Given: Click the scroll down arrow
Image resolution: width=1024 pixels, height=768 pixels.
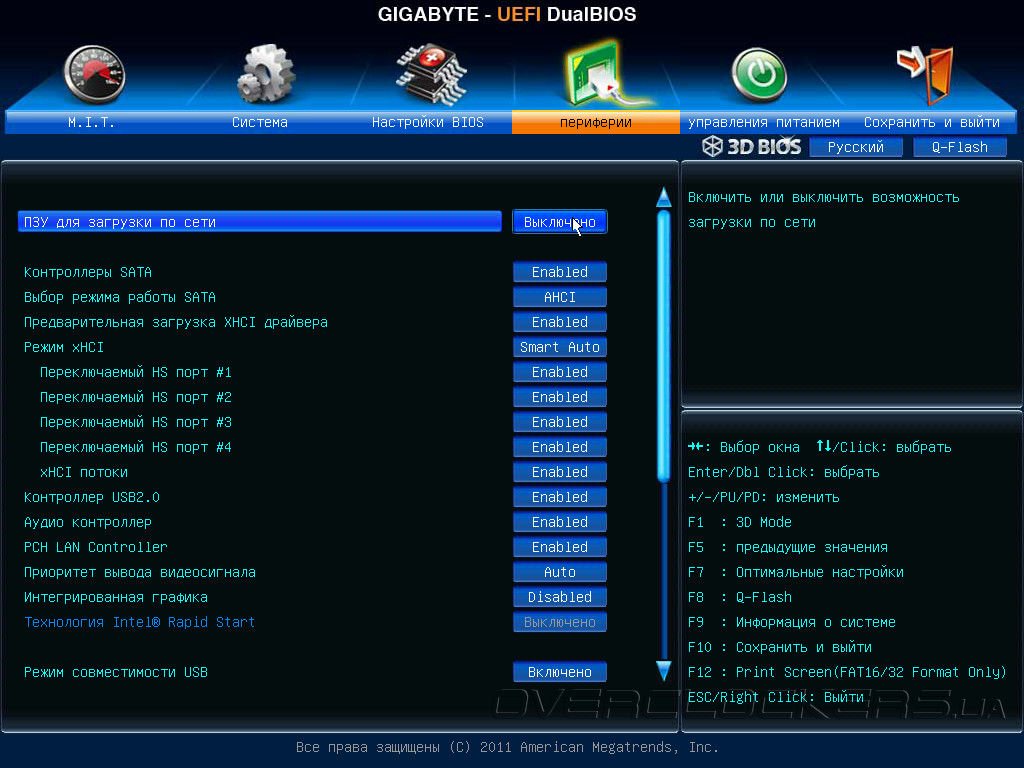Looking at the screenshot, I should click(x=664, y=670).
